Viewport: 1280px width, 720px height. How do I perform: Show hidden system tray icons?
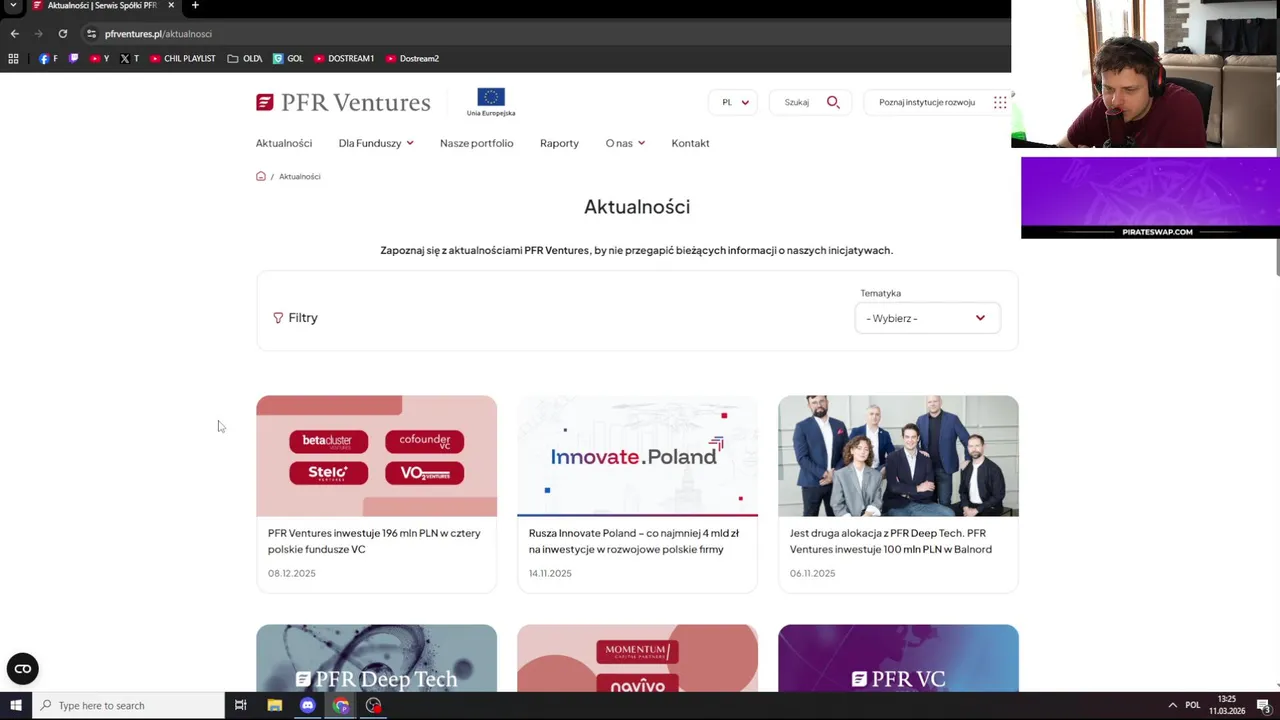(x=1172, y=705)
